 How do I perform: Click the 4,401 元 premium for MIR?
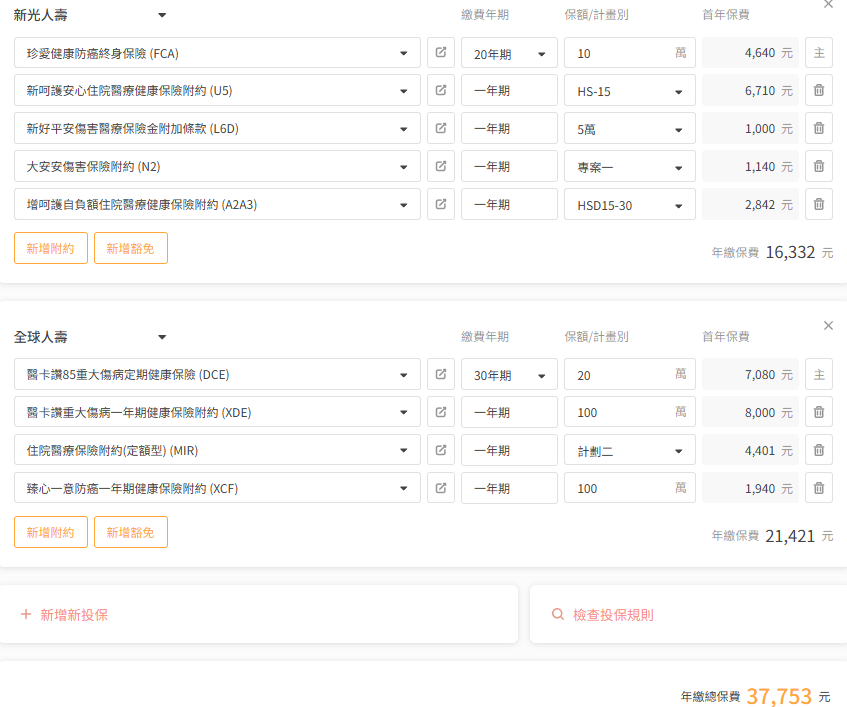tap(750, 450)
